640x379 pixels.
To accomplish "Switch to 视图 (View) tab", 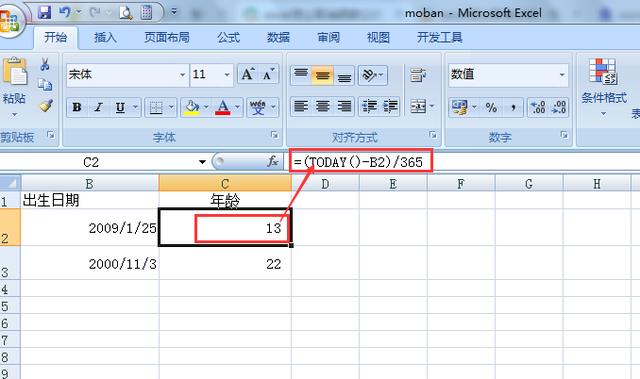I will (378, 38).
